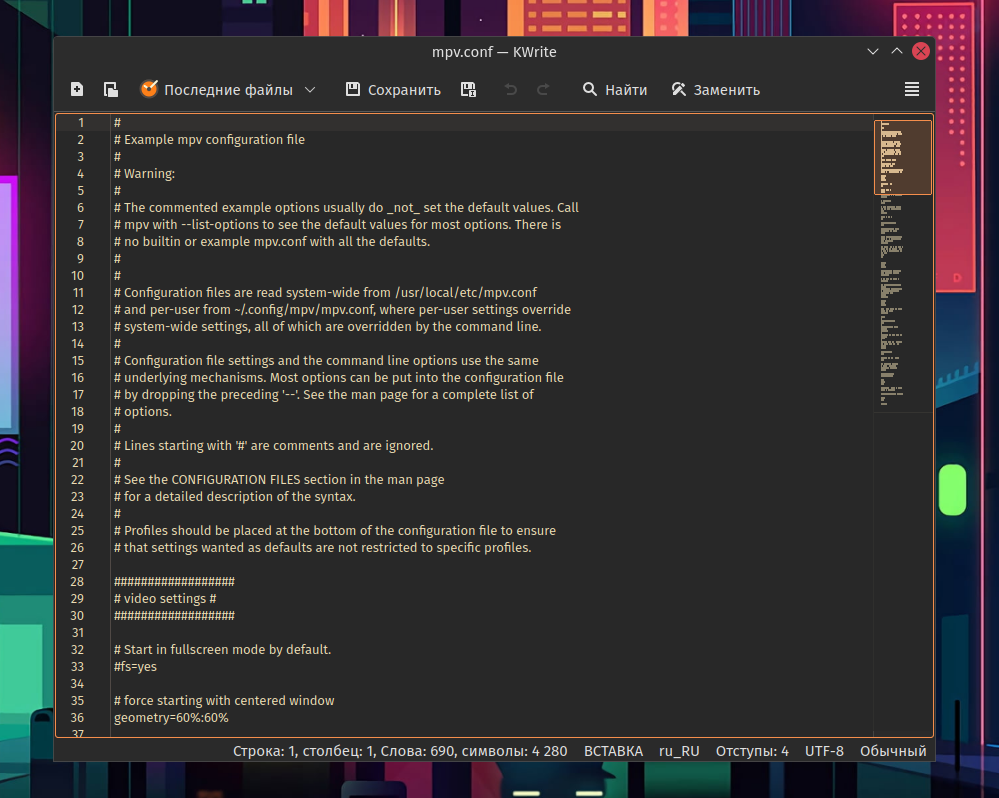Click the window minimize chevron
Screen dimensions: 999x798
[x=873, y=52]
